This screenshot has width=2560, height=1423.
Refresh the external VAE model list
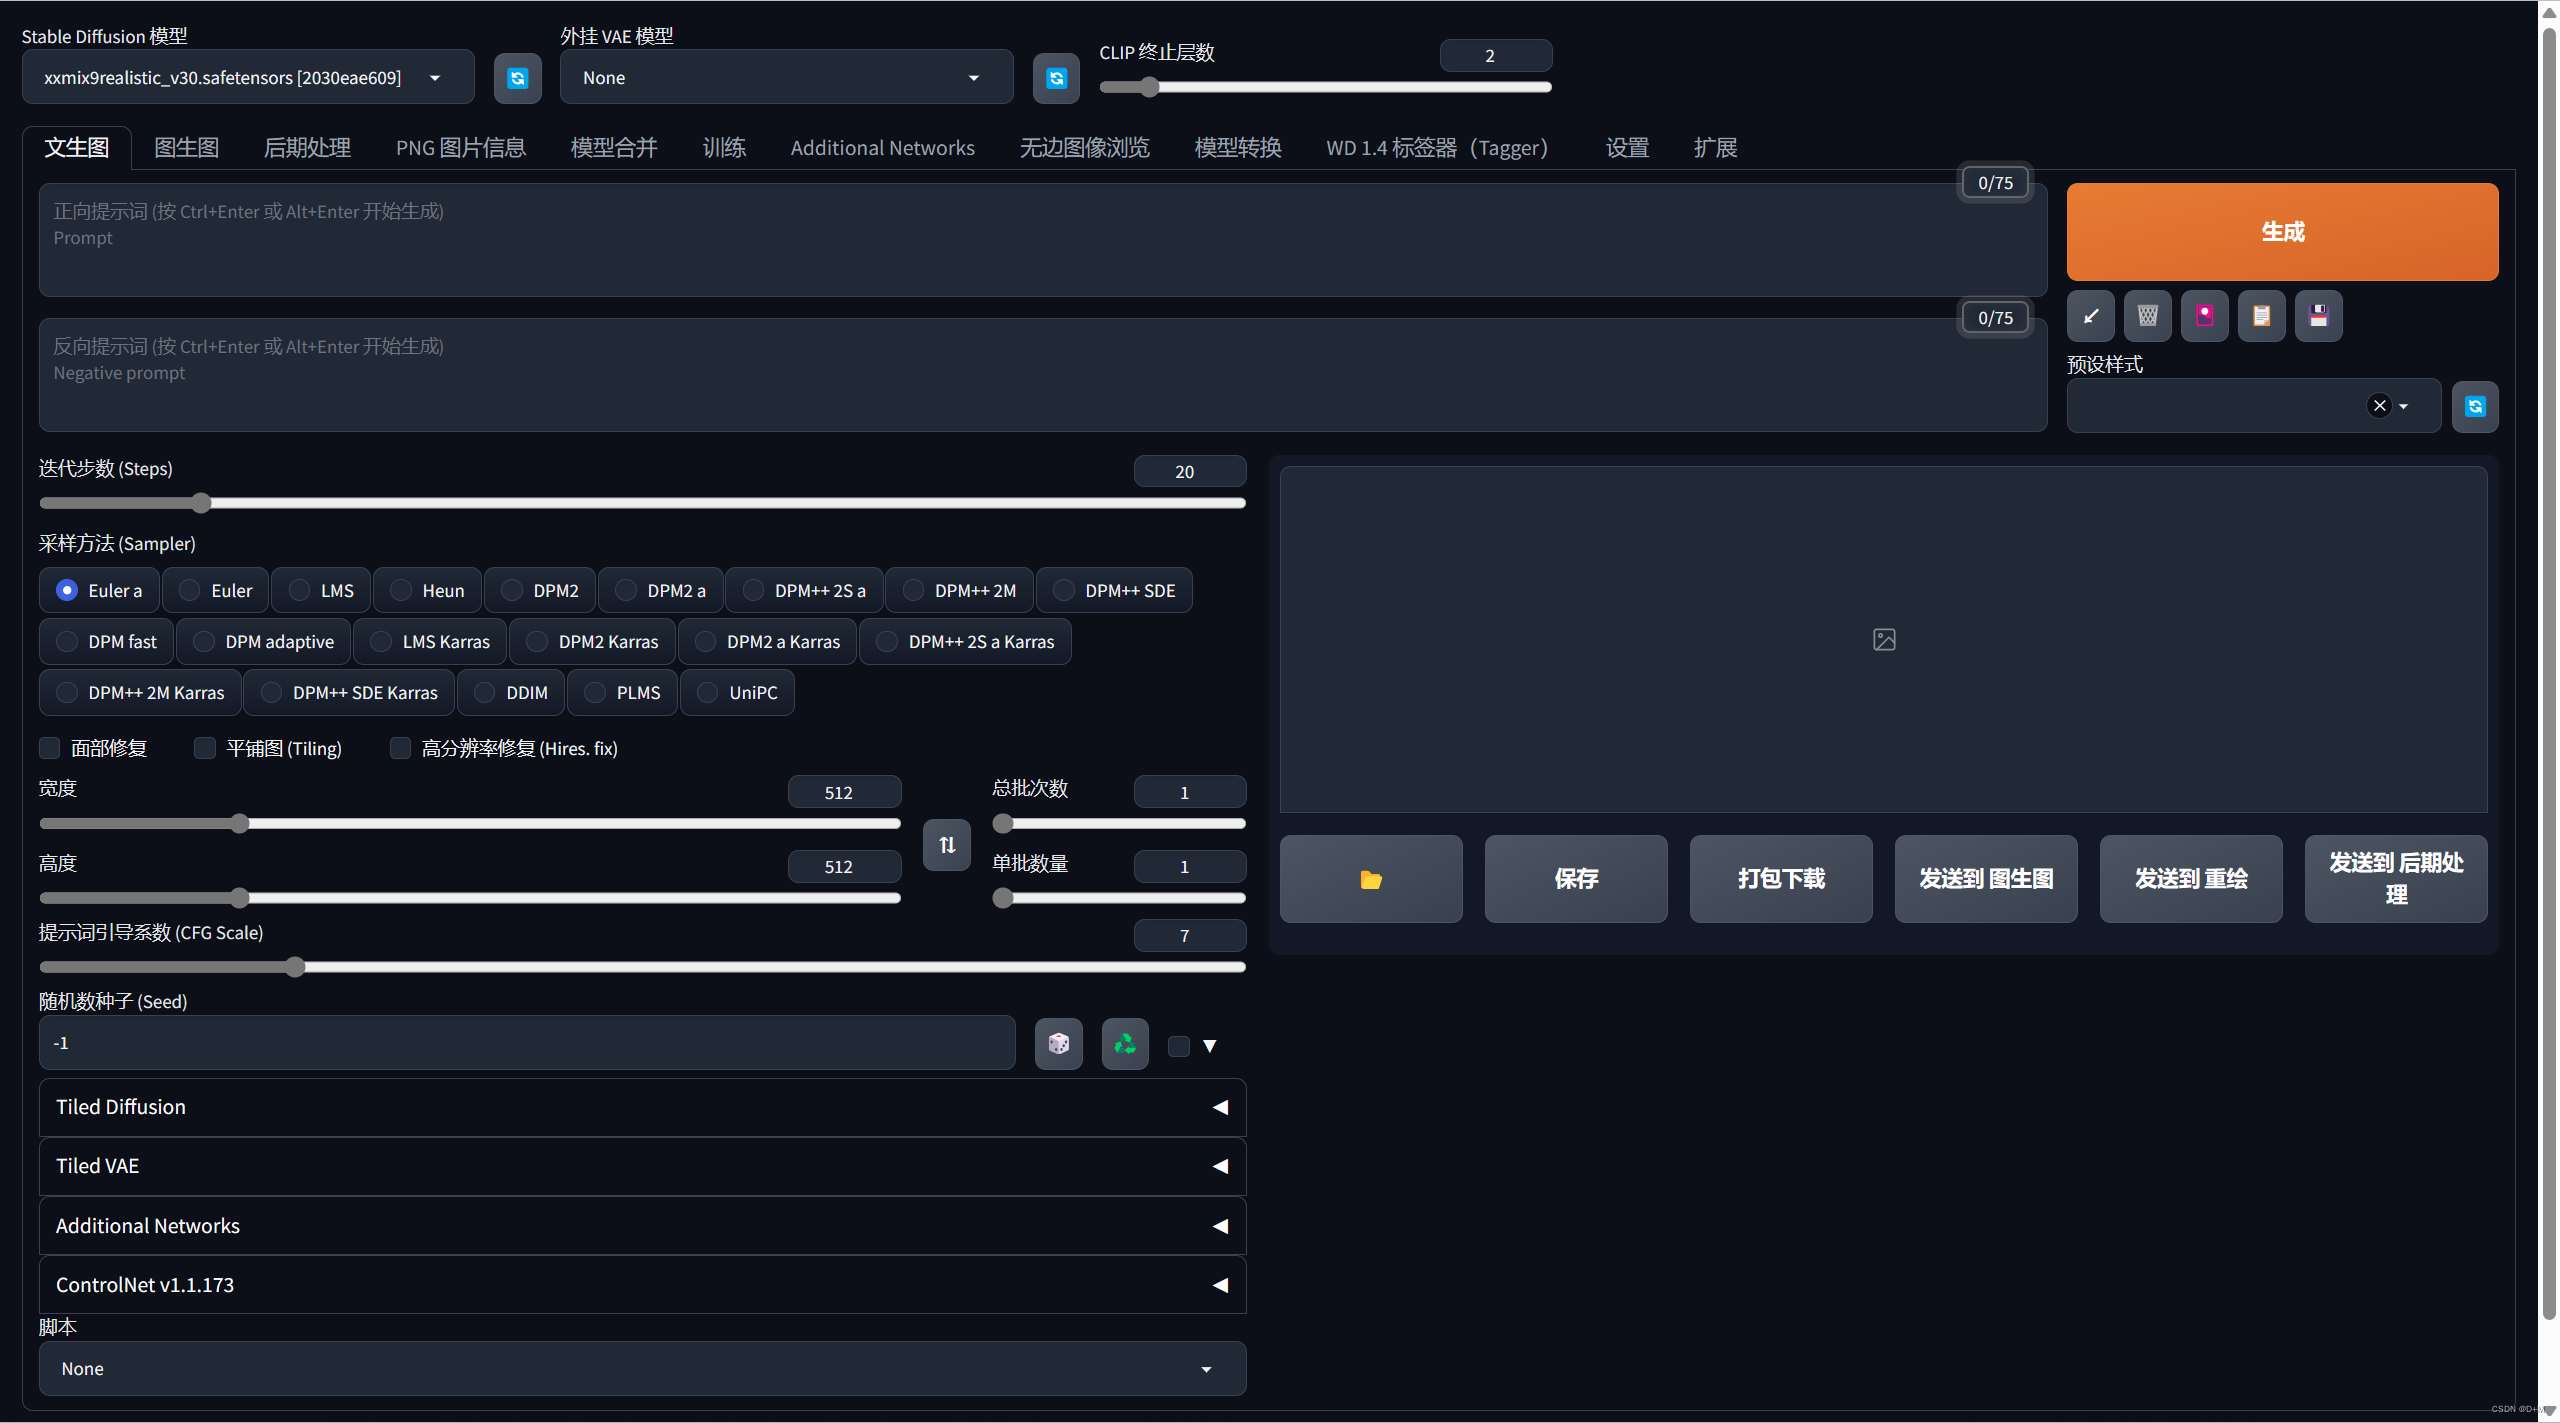pos(1056,78)
